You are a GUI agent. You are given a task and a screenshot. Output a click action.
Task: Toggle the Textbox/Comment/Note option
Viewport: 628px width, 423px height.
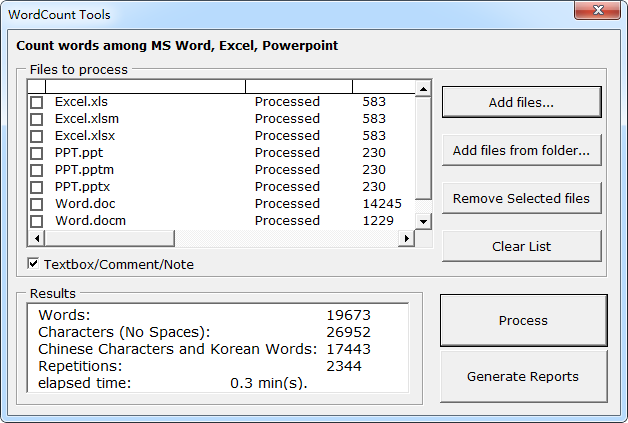coord(34,264)
